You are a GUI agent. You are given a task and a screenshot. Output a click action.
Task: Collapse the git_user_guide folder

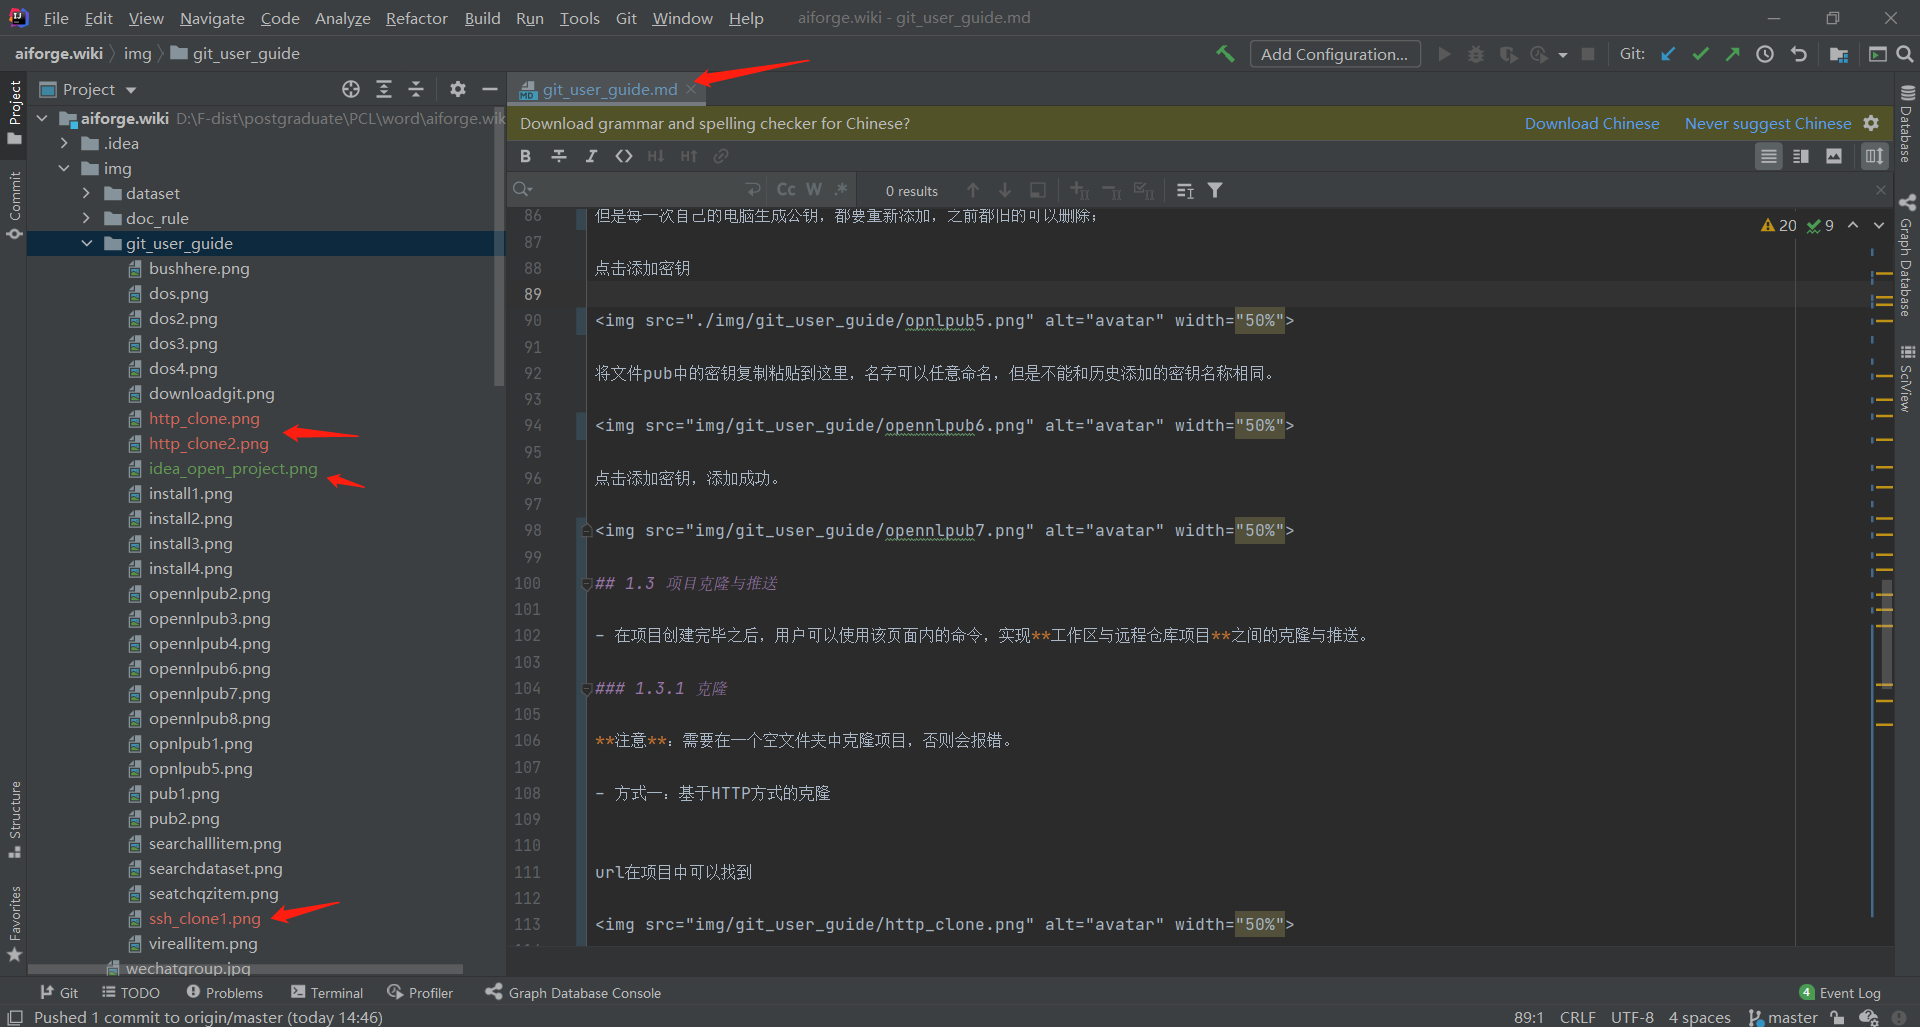pyautogui.click(x=86, y=243)
